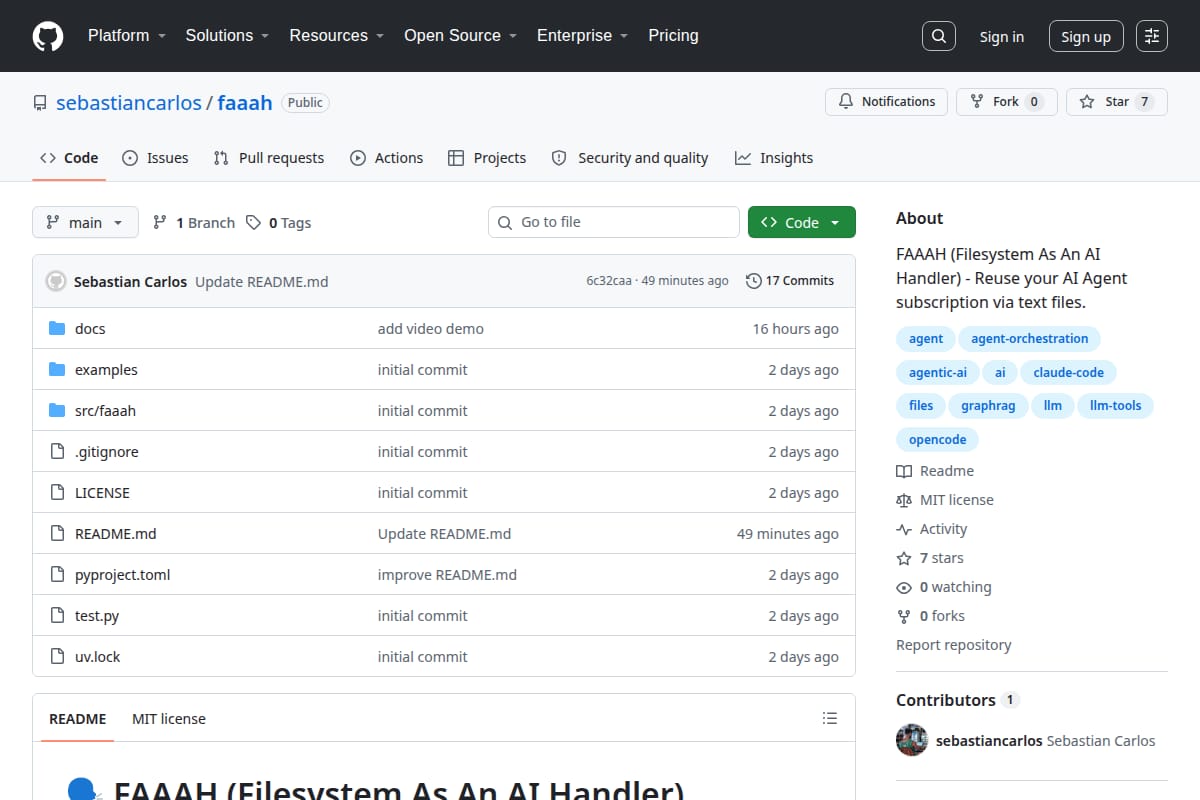
Task: Click the claude-code topic tag
Action: pos(1069,372)
